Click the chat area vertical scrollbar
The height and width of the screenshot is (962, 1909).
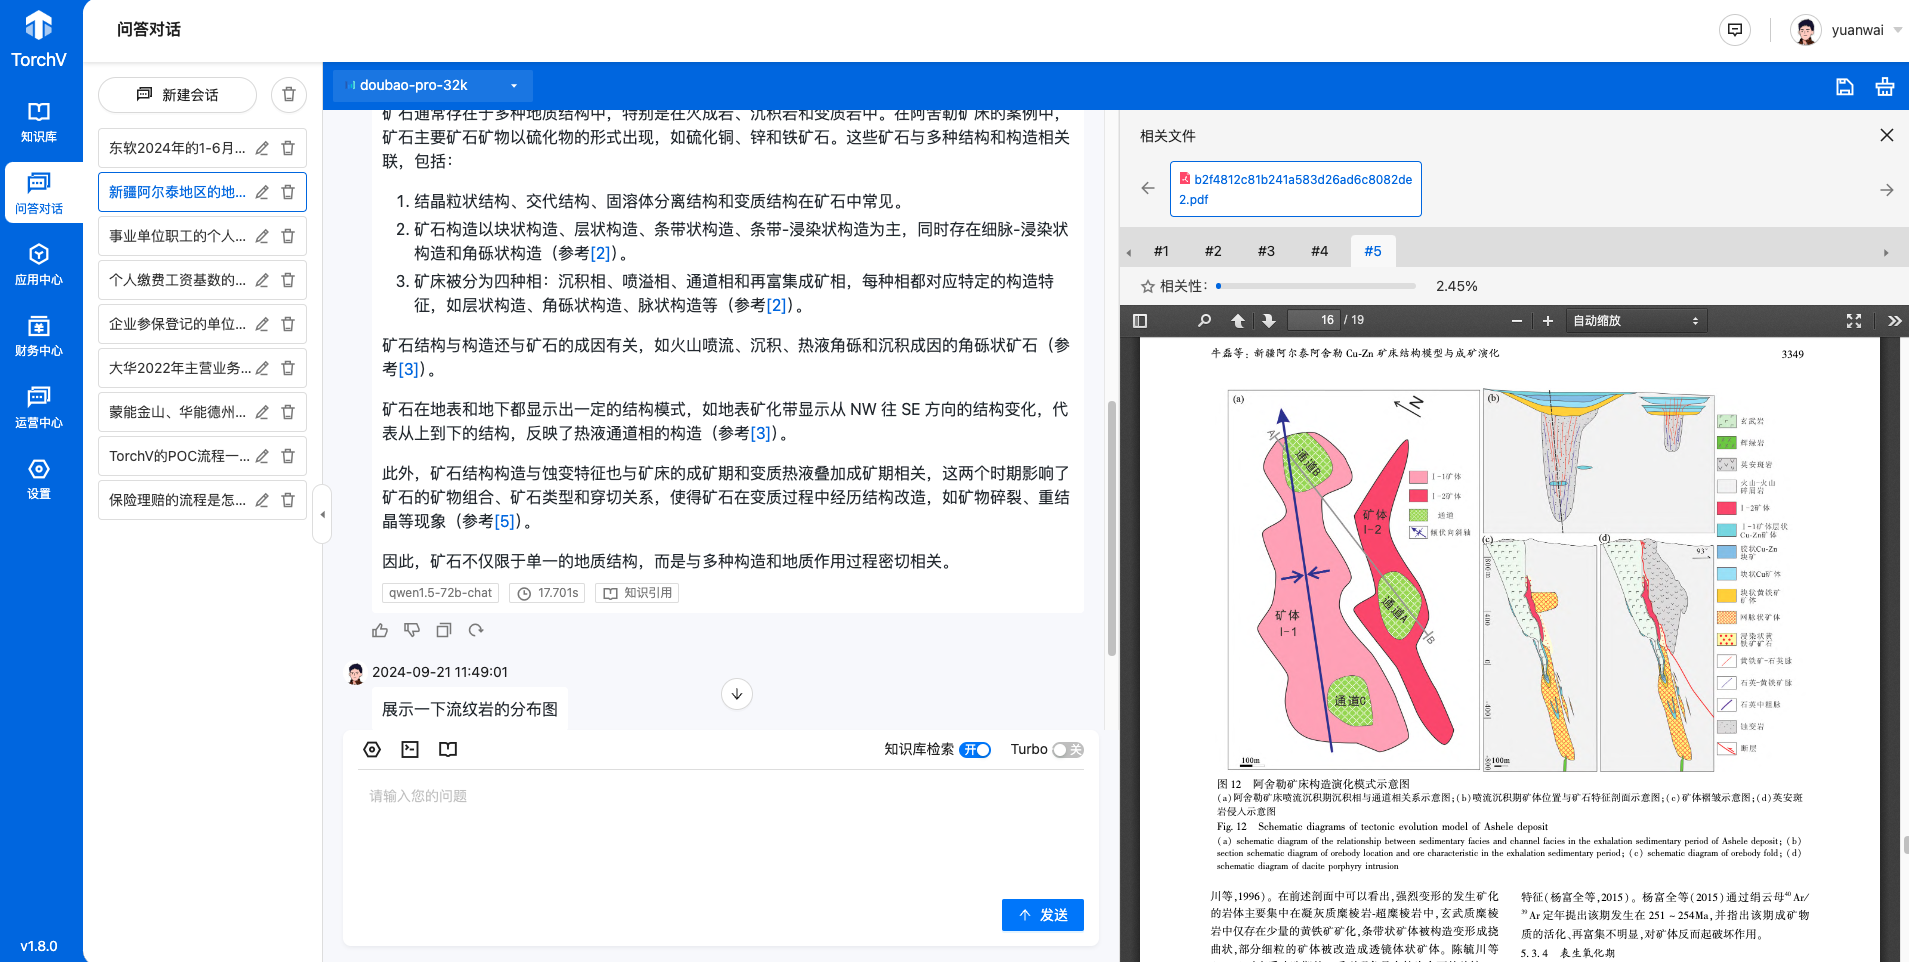[1111, 528]
